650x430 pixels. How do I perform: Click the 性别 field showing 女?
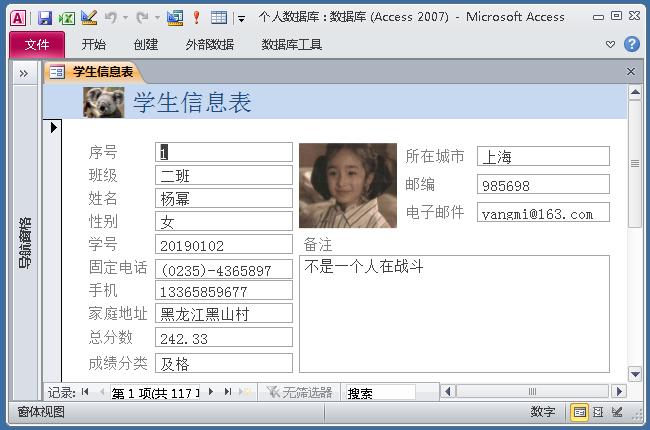click(x=224, y=221)
